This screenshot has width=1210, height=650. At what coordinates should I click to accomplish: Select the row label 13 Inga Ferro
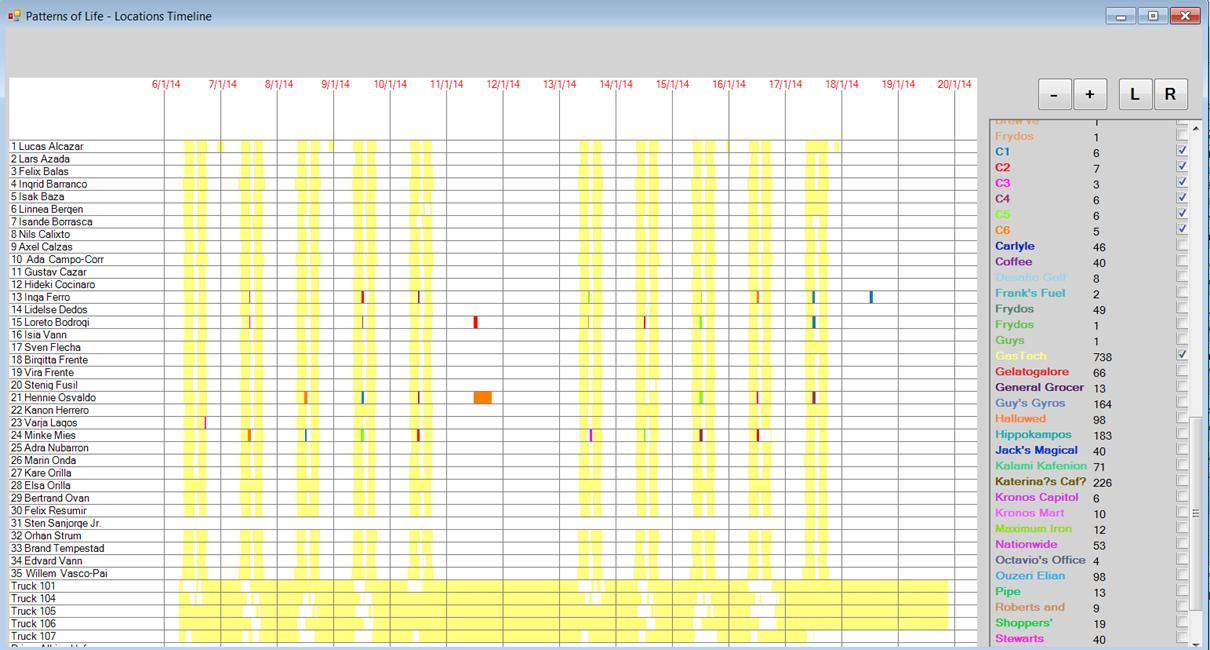click(x=41, y=297)
